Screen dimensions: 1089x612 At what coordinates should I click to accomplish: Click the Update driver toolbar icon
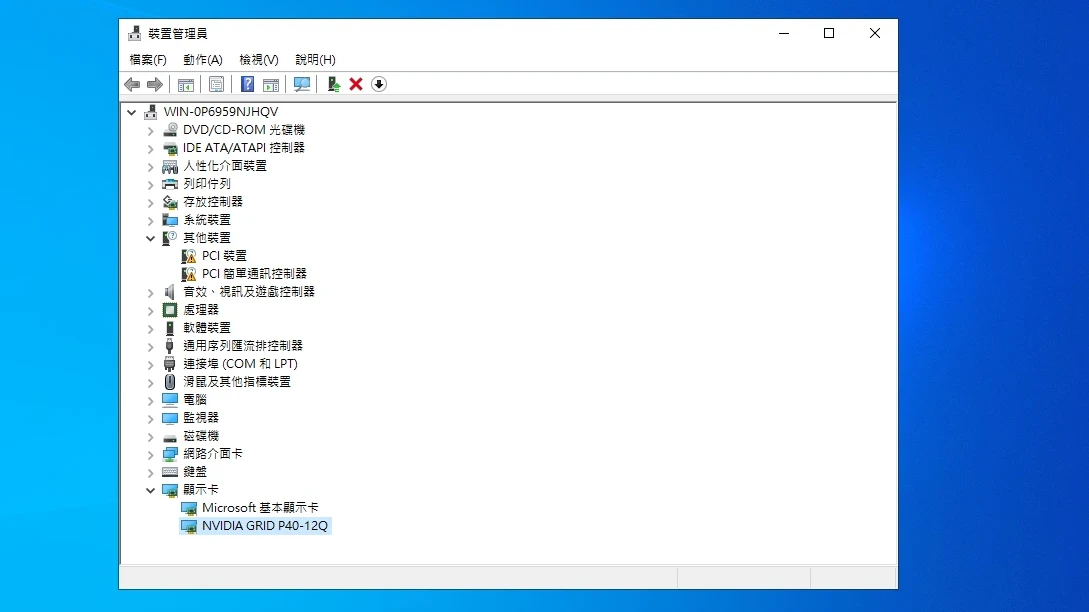[333, 85]
